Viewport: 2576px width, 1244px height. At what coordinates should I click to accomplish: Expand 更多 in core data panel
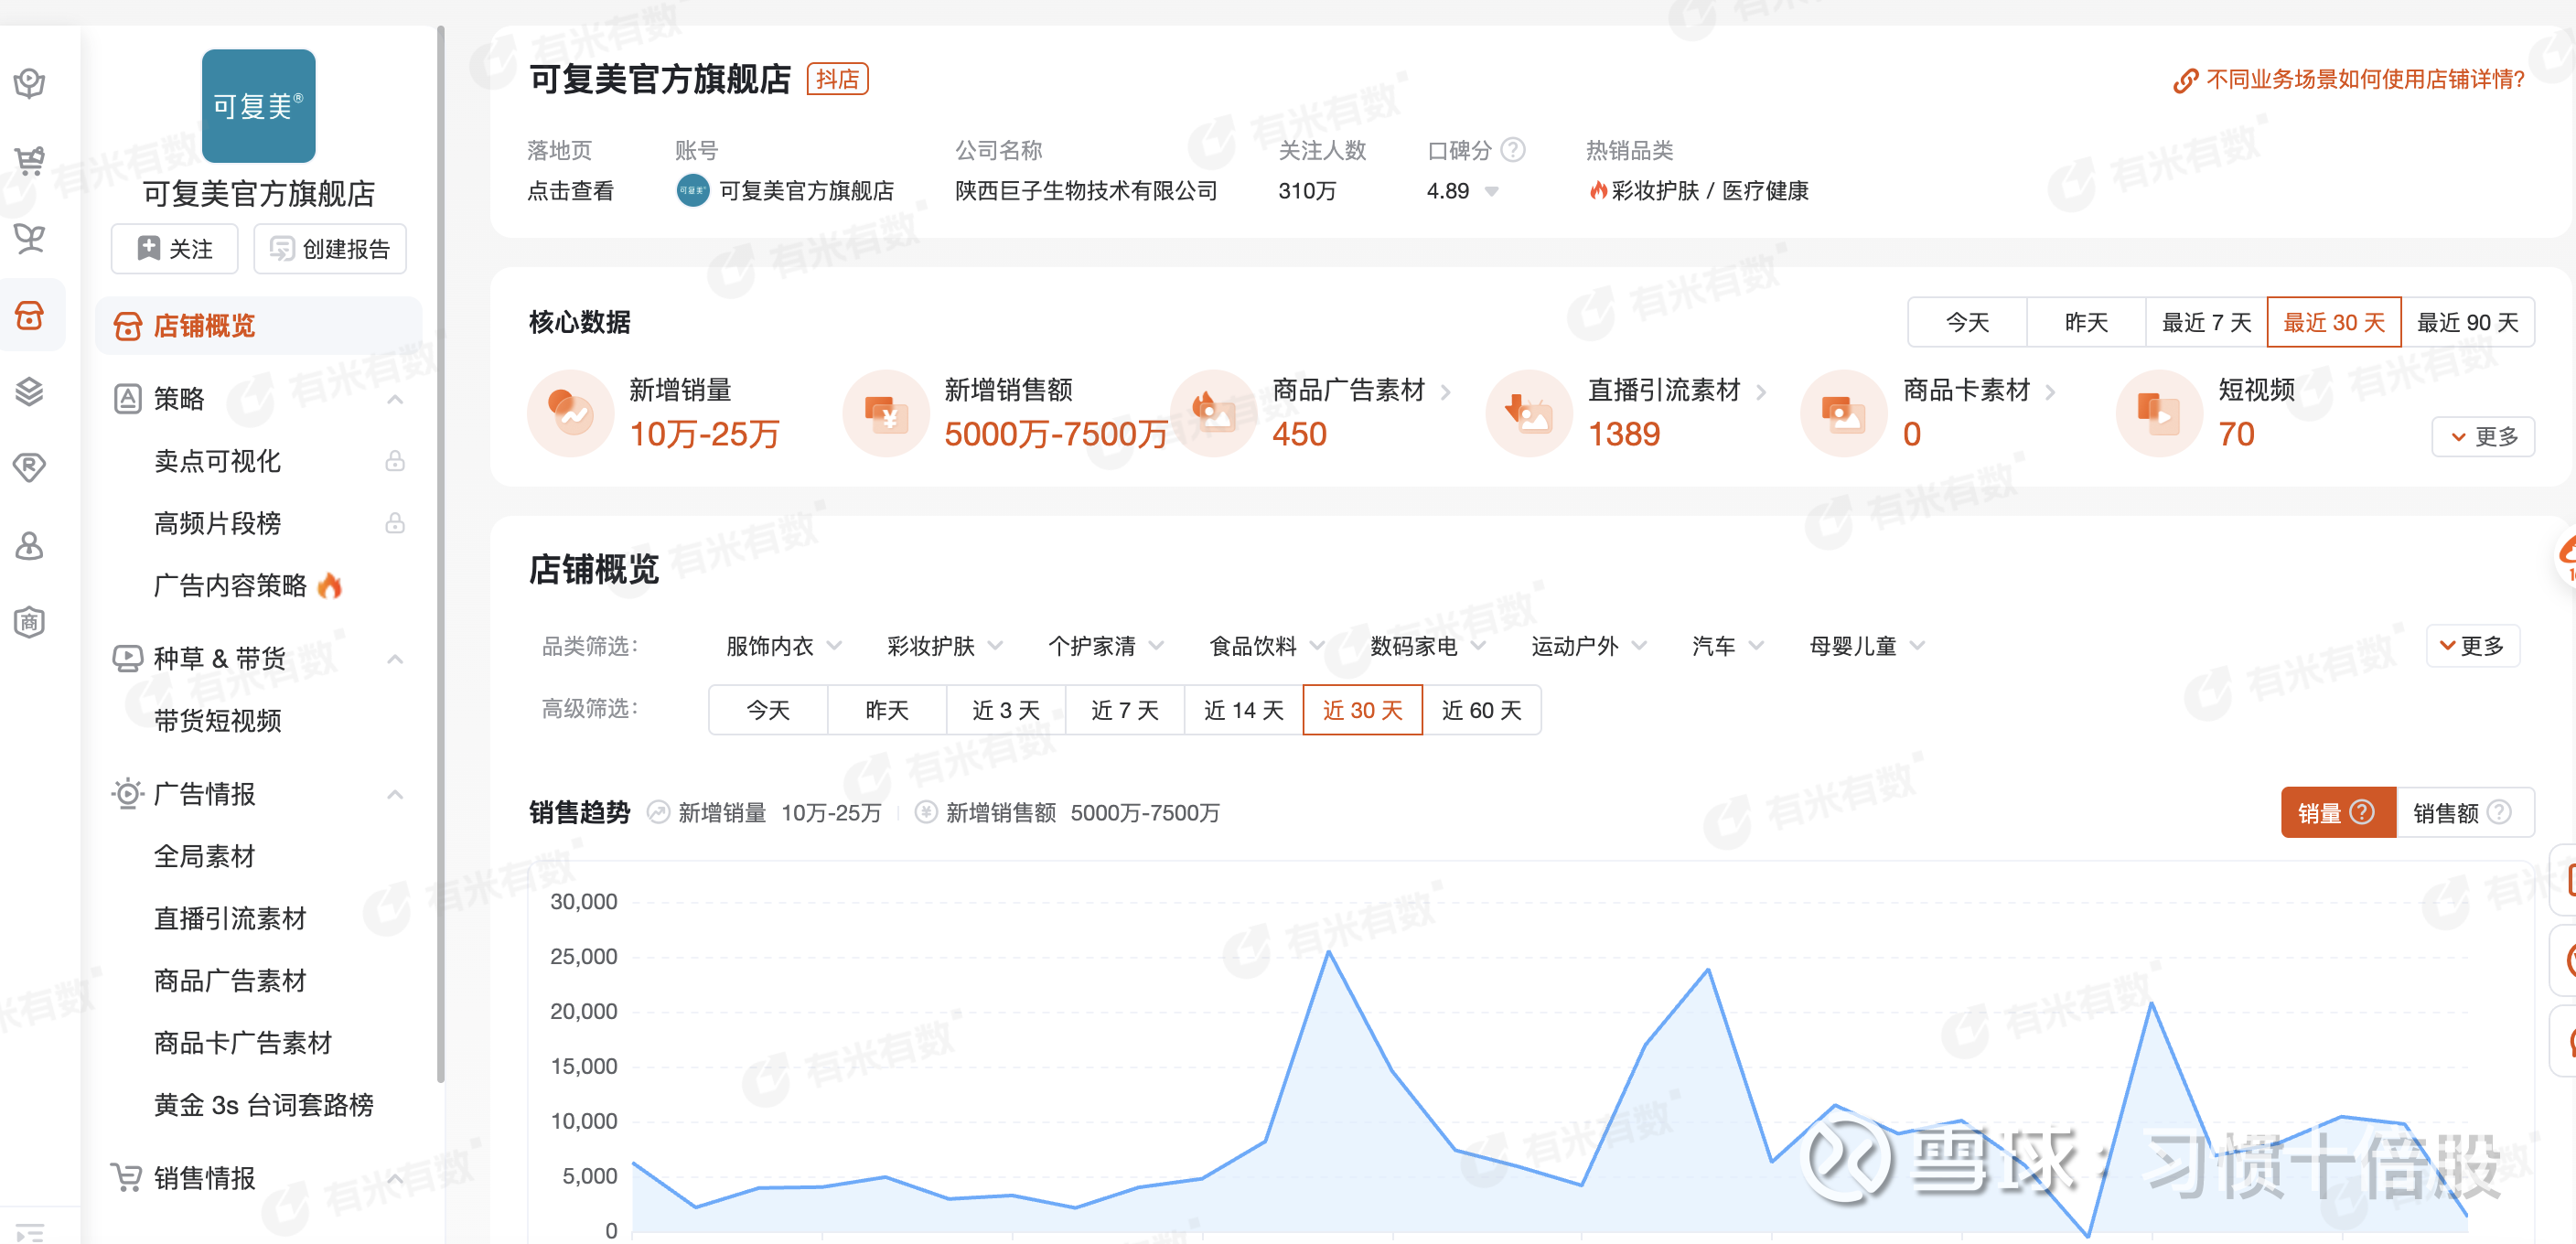click(2483, 437)
